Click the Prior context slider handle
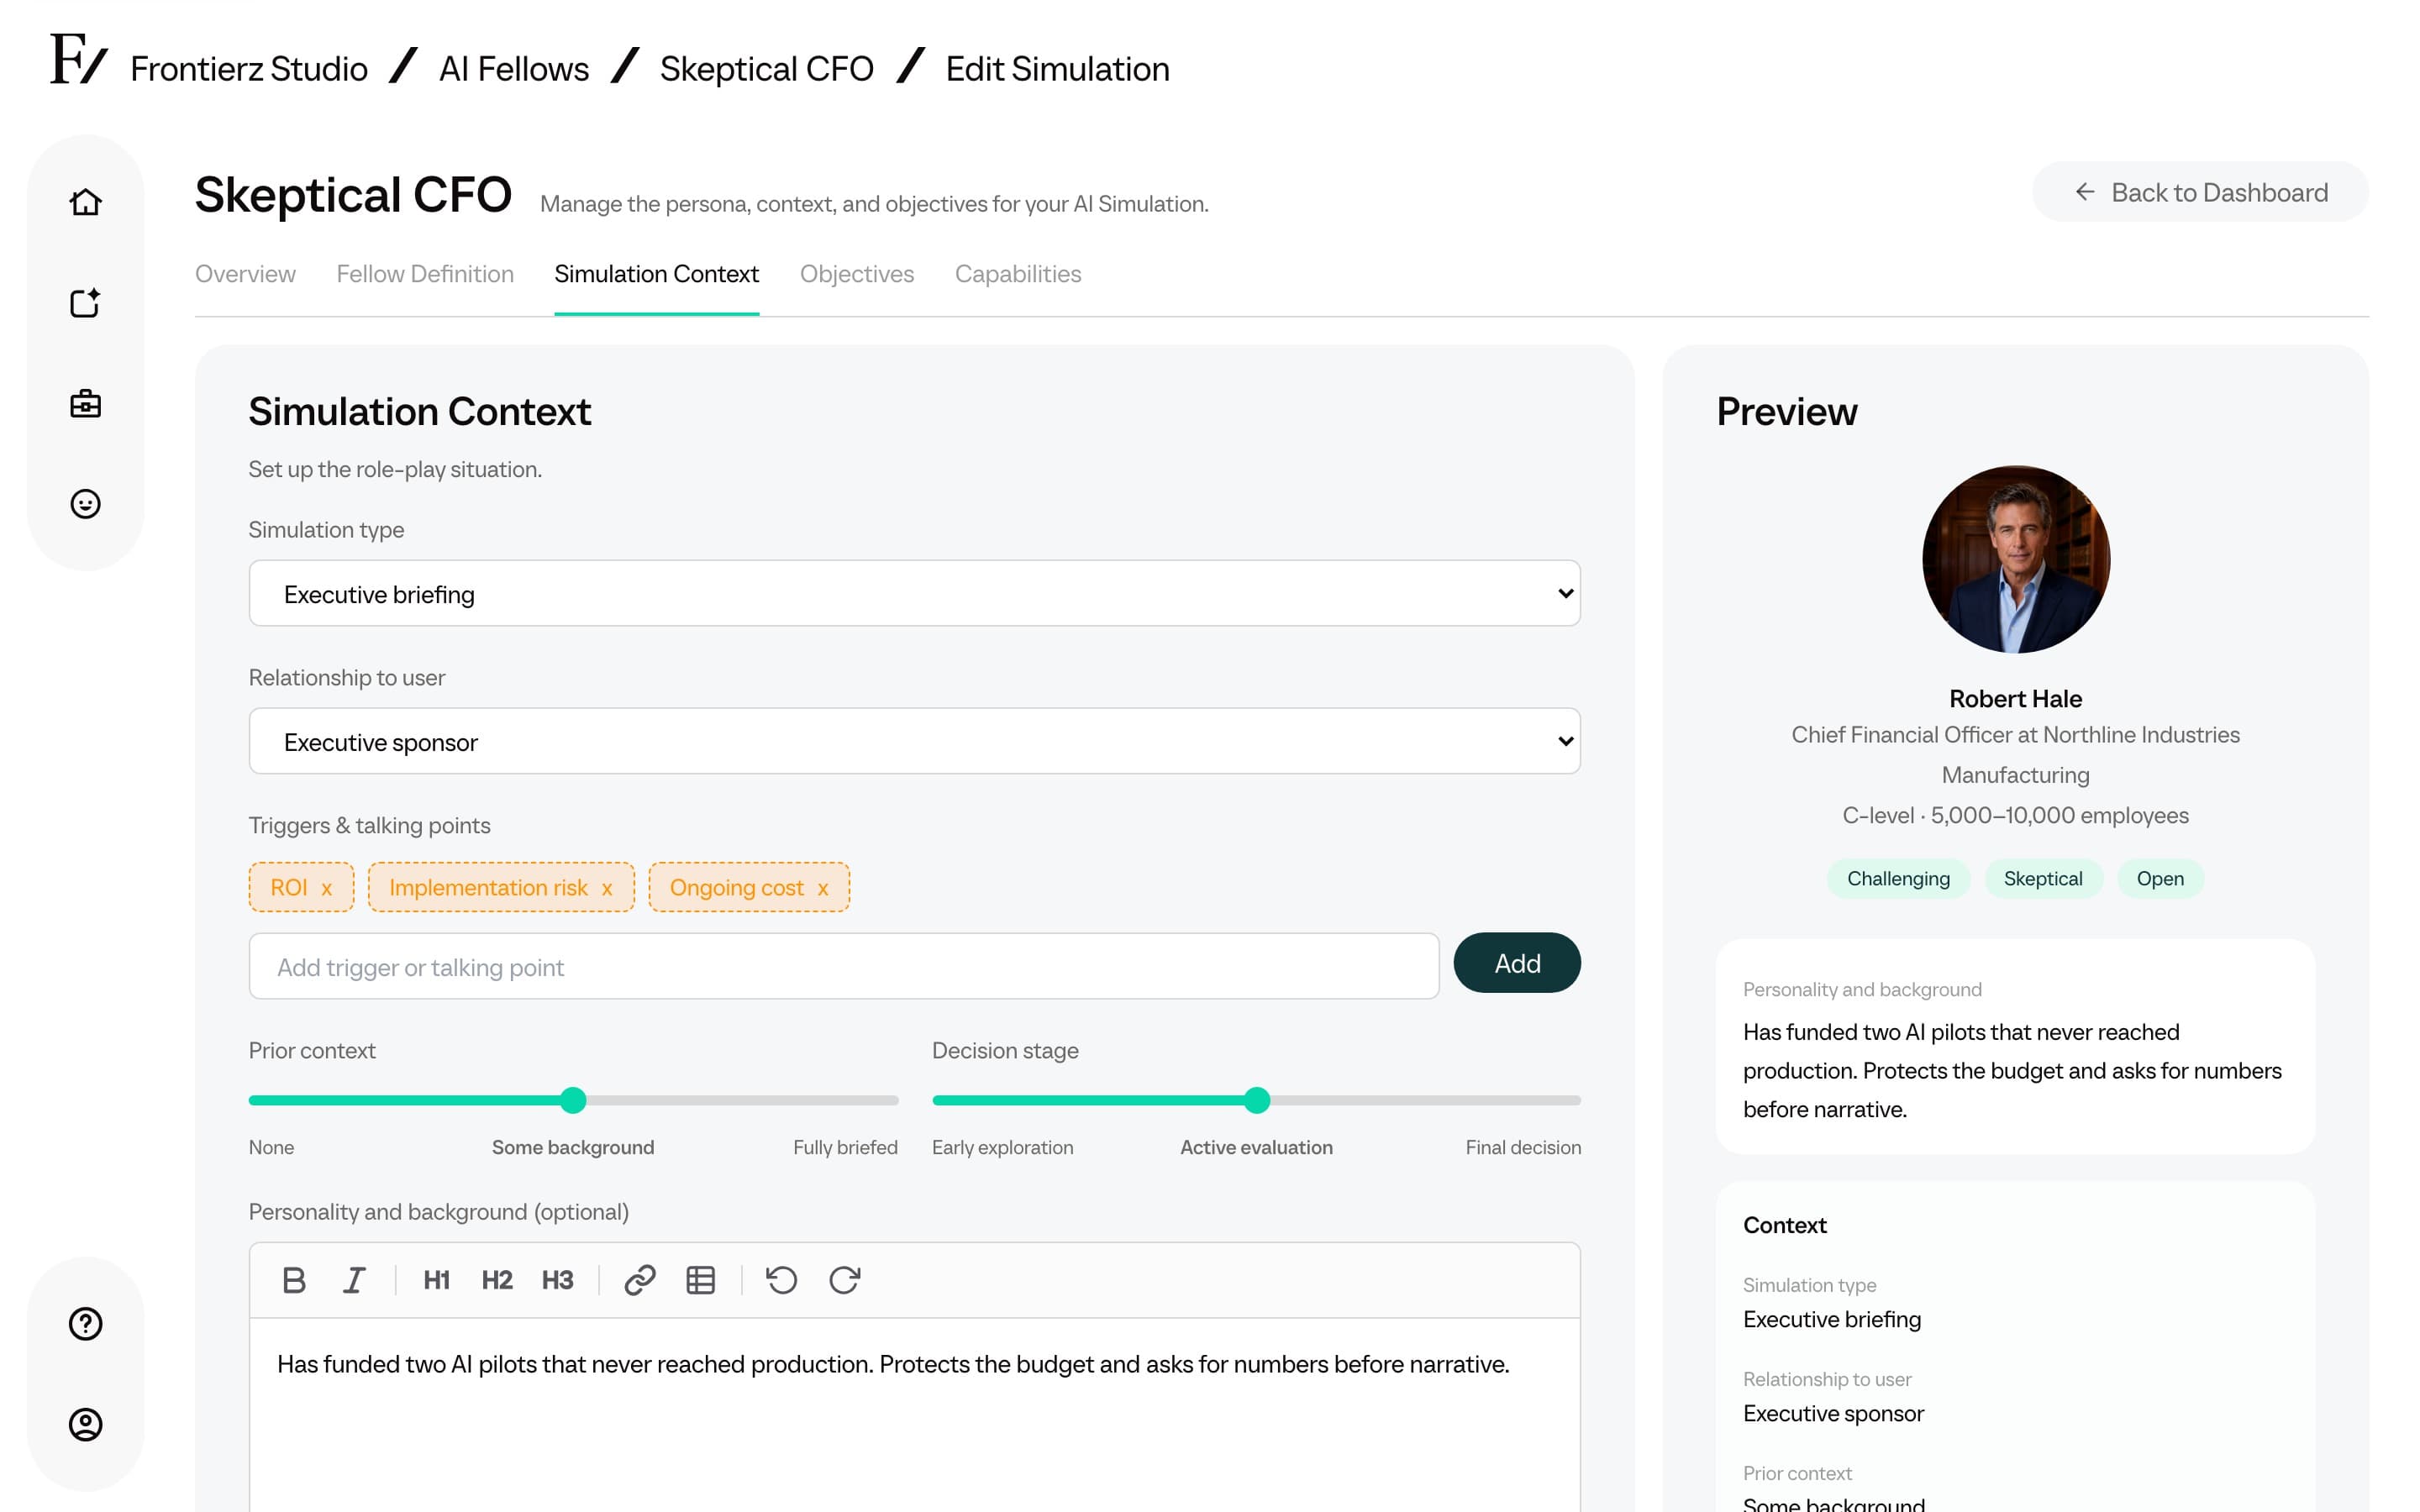The height and width of the screenshot is (1512, 2420). click(x=573, y=1100)
